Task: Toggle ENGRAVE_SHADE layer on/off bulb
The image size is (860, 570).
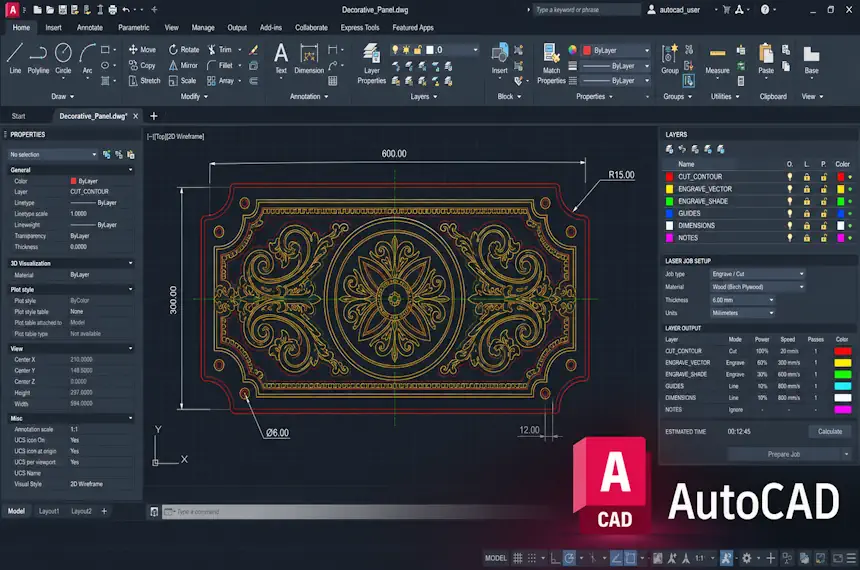Action: (790, 201)
